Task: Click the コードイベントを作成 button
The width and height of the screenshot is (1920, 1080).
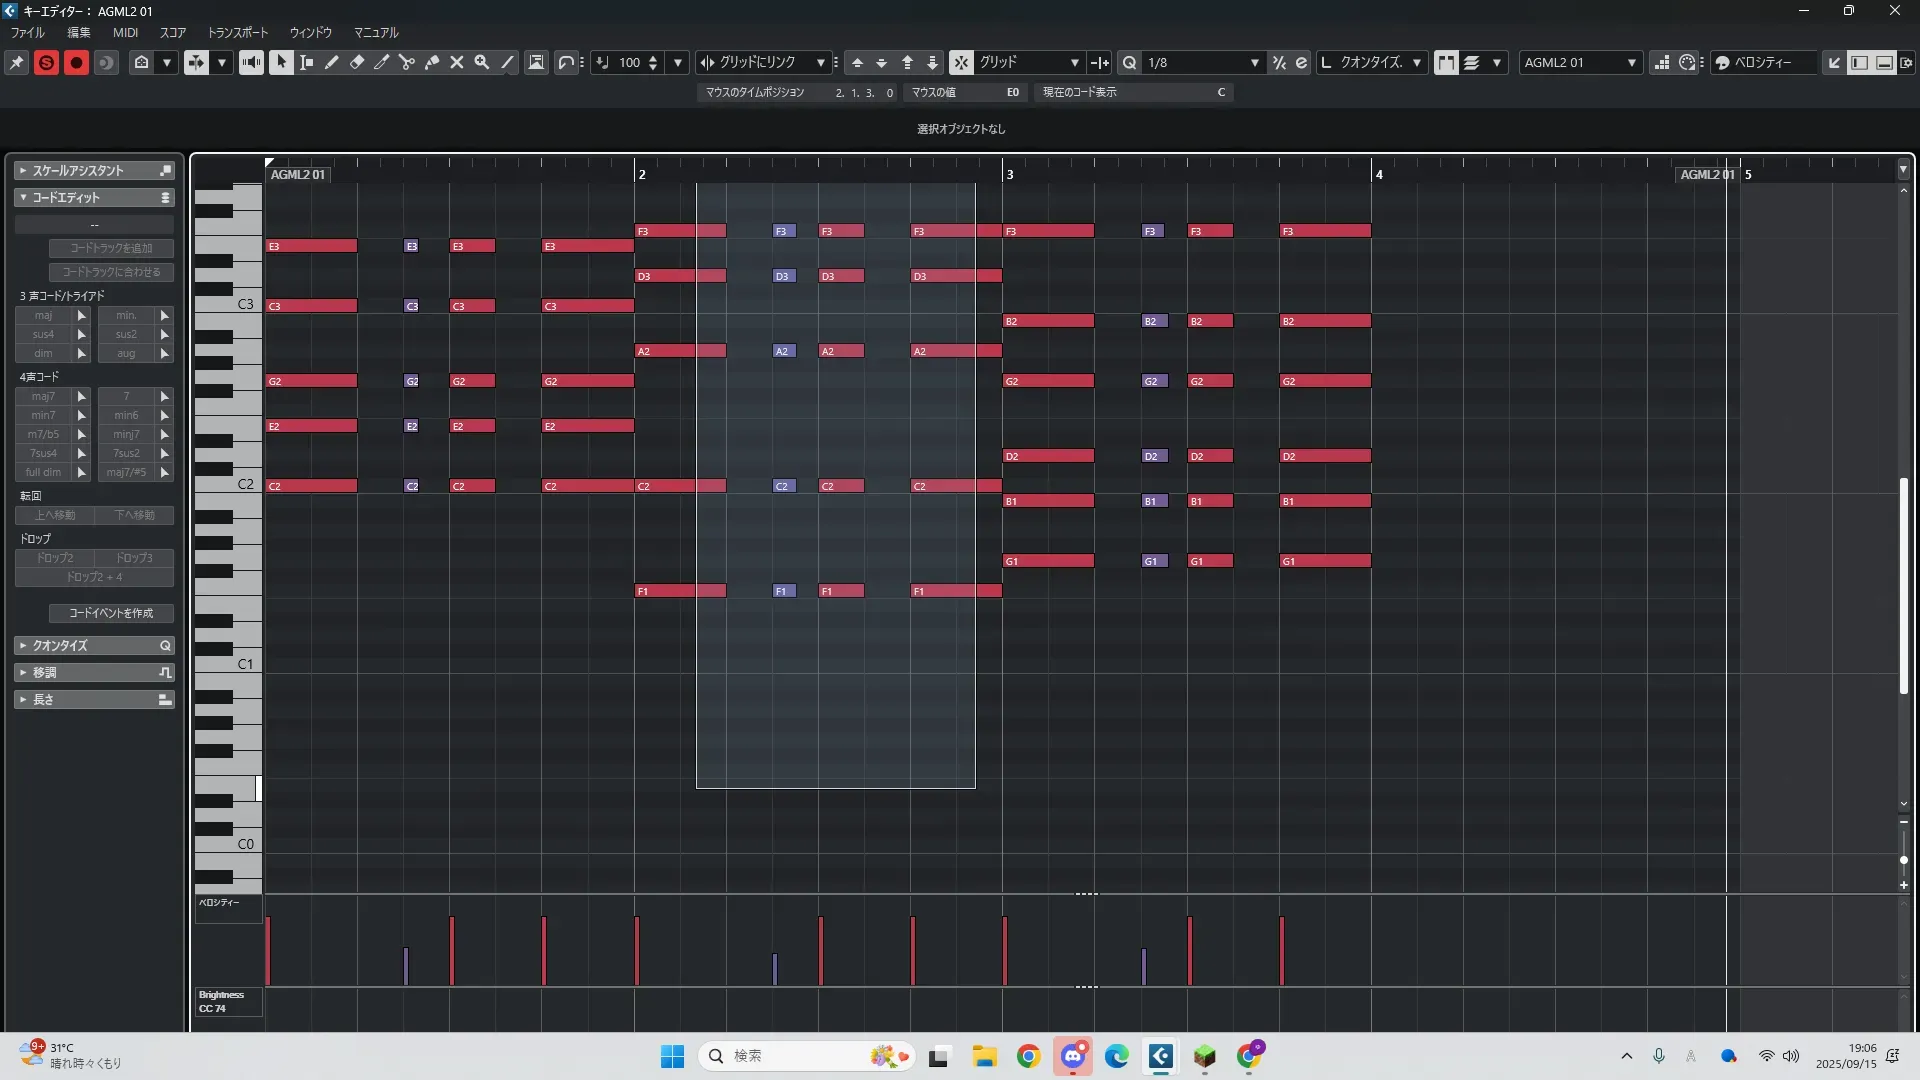Action: click(x=111, y=613)
